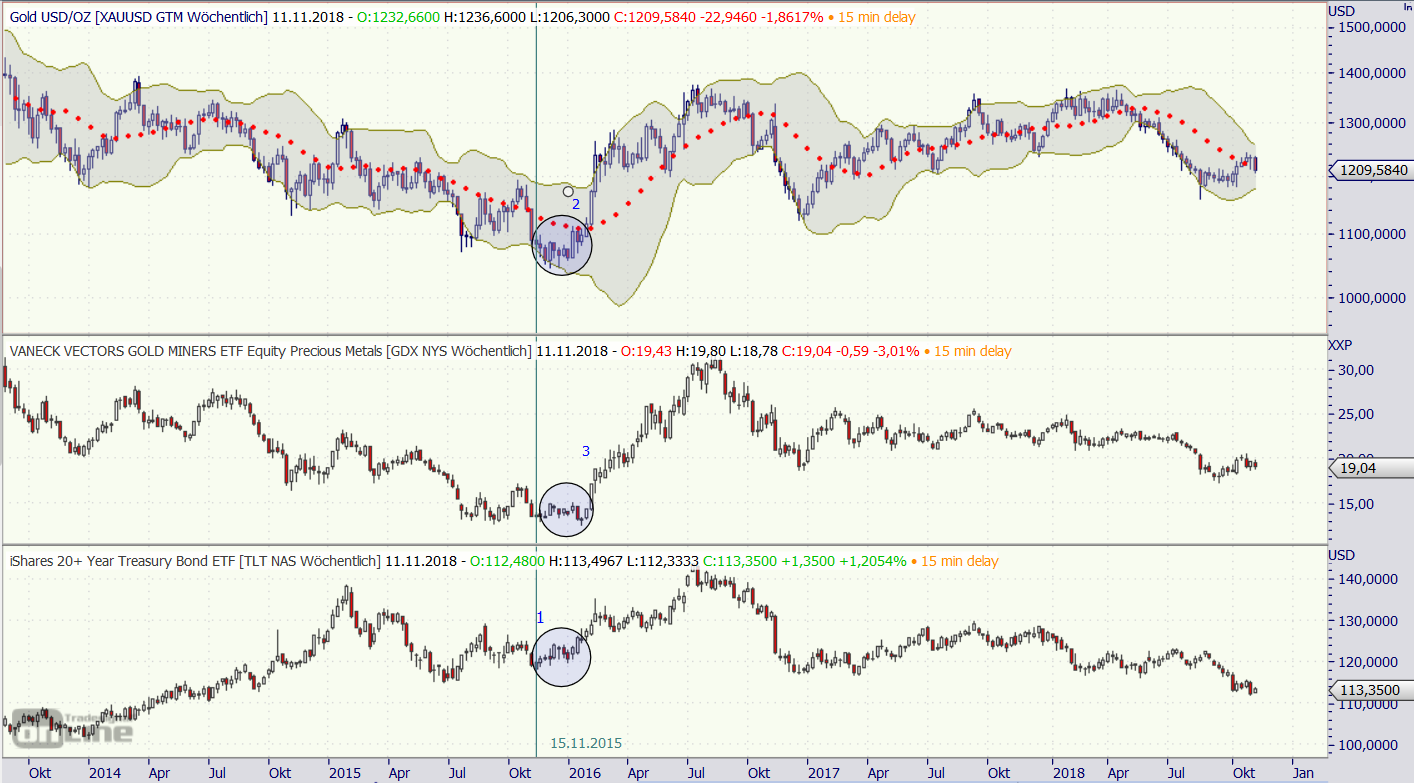Click the 100,0000 level on the TLT price axis
This screenshot has width=1414, height=783.
pyautogui.click(x=1368, y=745)
